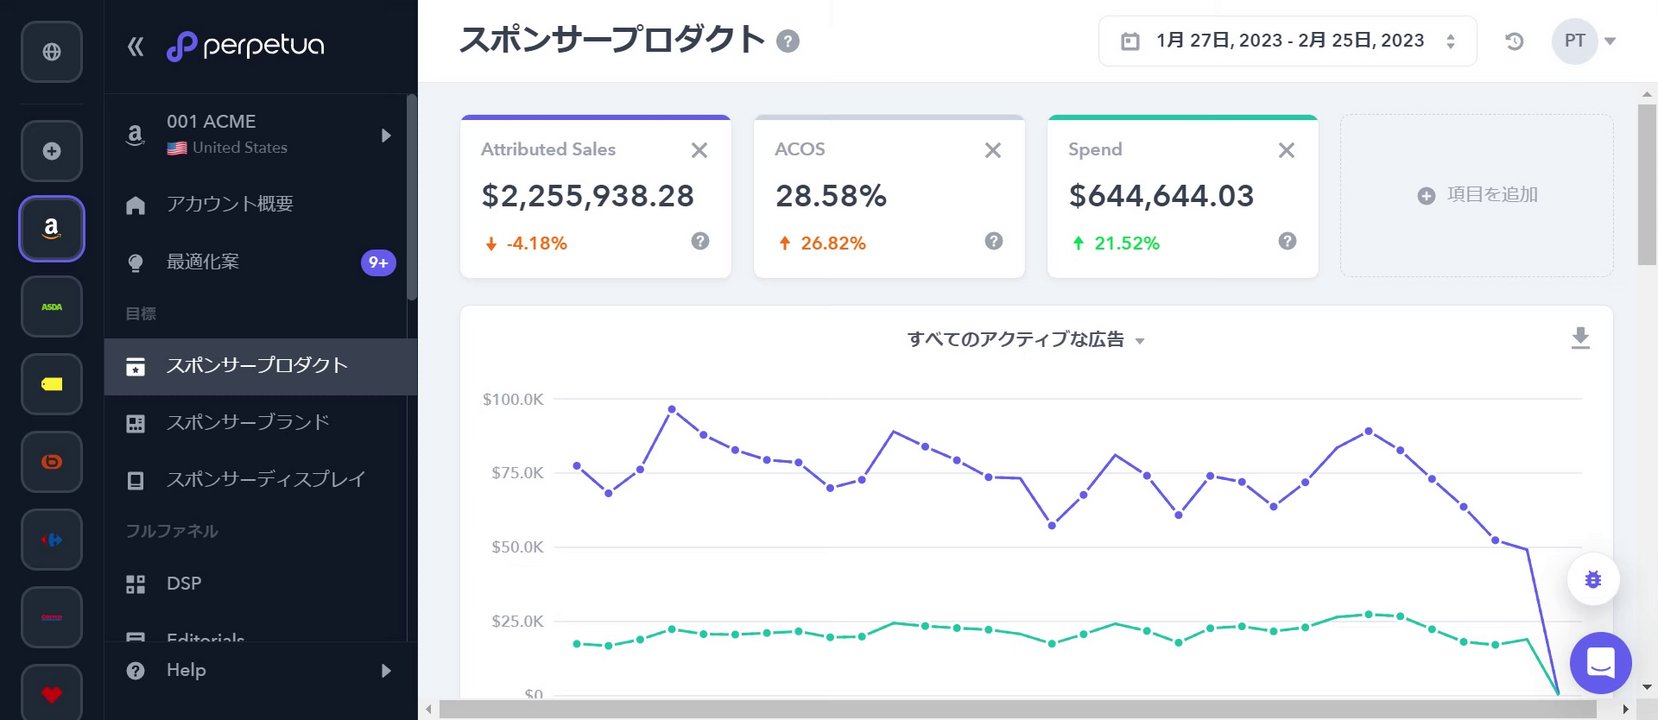This screenshot has width=1658, height=720.
Task: Remove the Spend metric card
Action: 1286,150
